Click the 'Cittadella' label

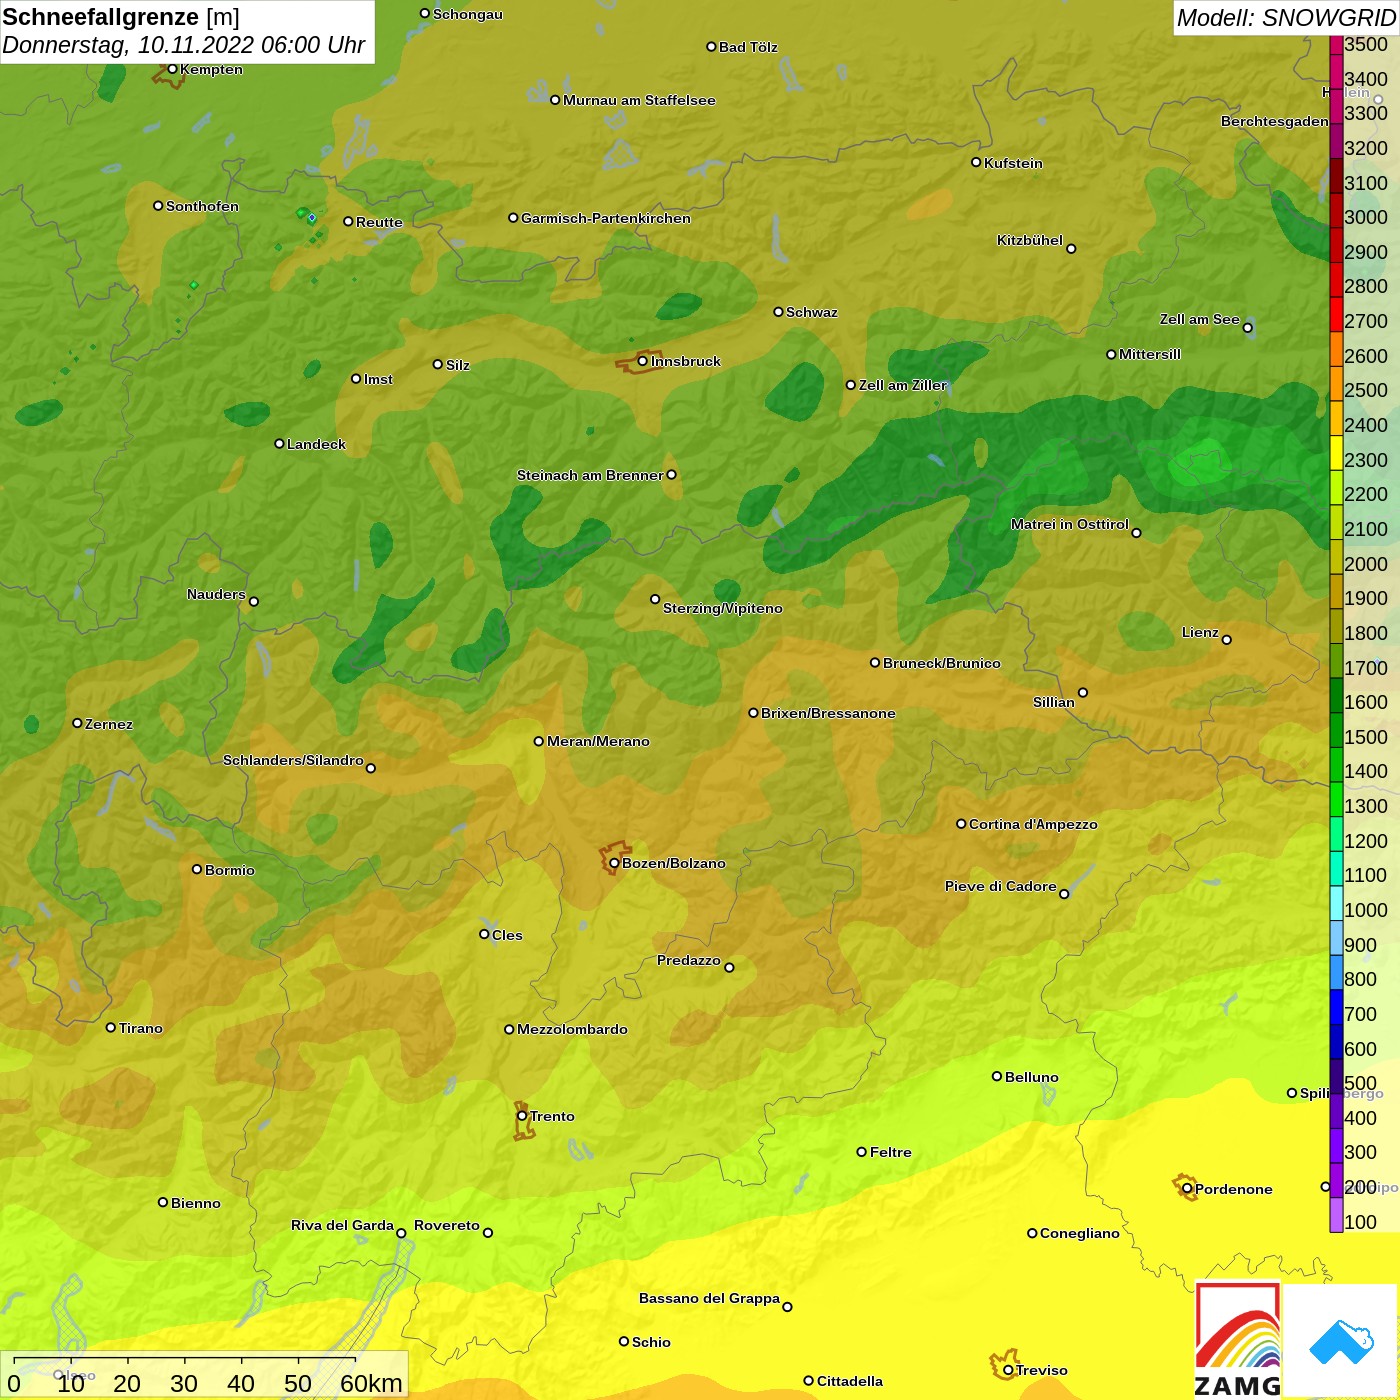[850, 1381]
